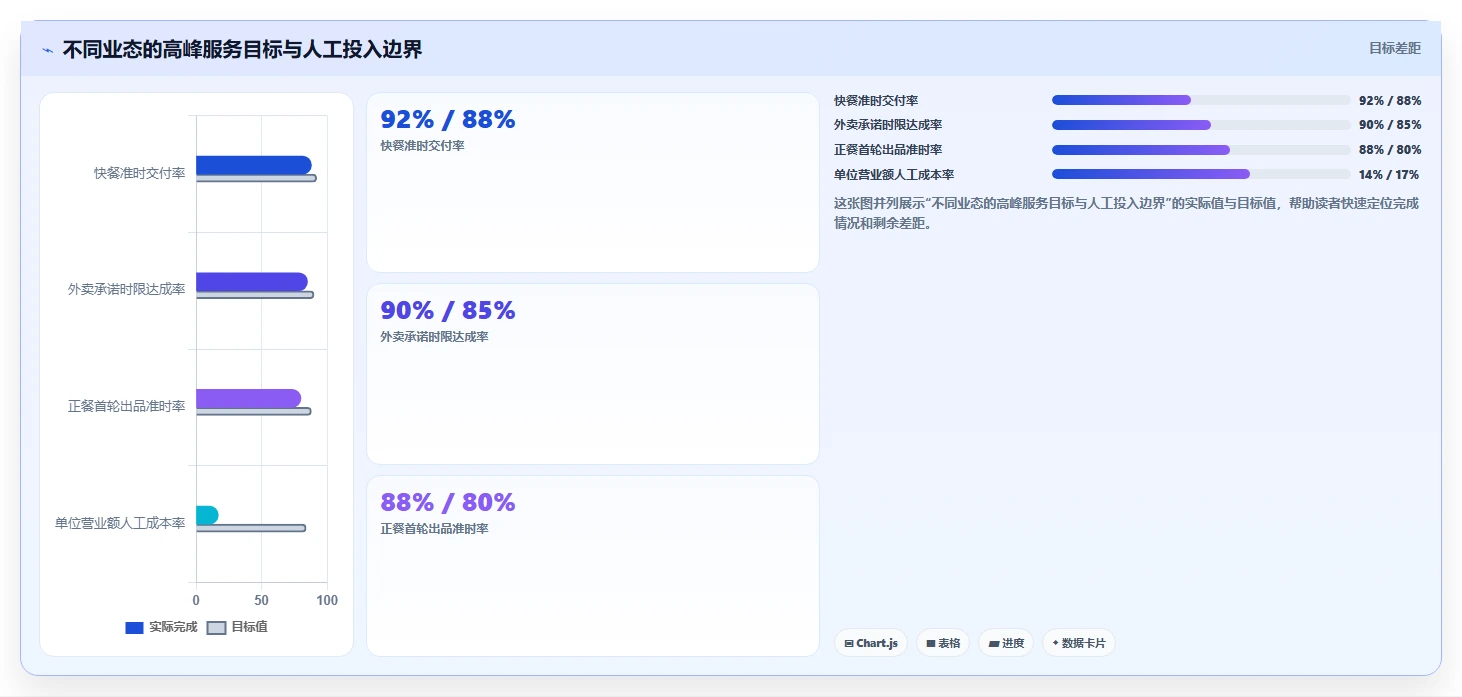Click the 目标差距 label in the header
The image size is (1462, 697).
(1394, 48)
